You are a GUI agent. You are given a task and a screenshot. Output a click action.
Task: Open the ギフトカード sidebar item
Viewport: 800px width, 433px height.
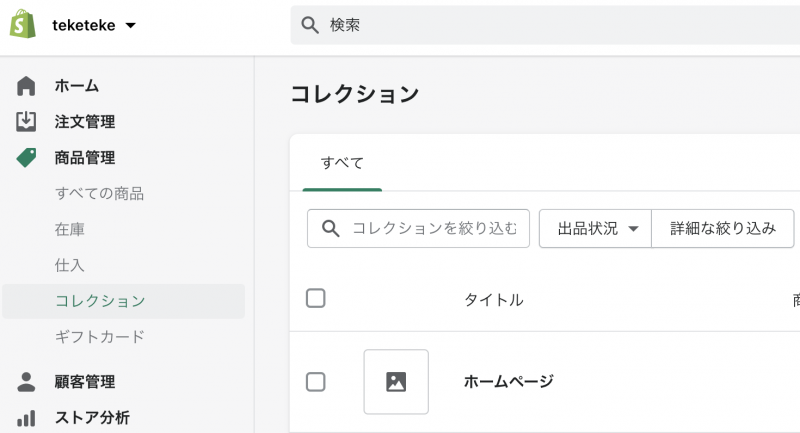point(99,337)
